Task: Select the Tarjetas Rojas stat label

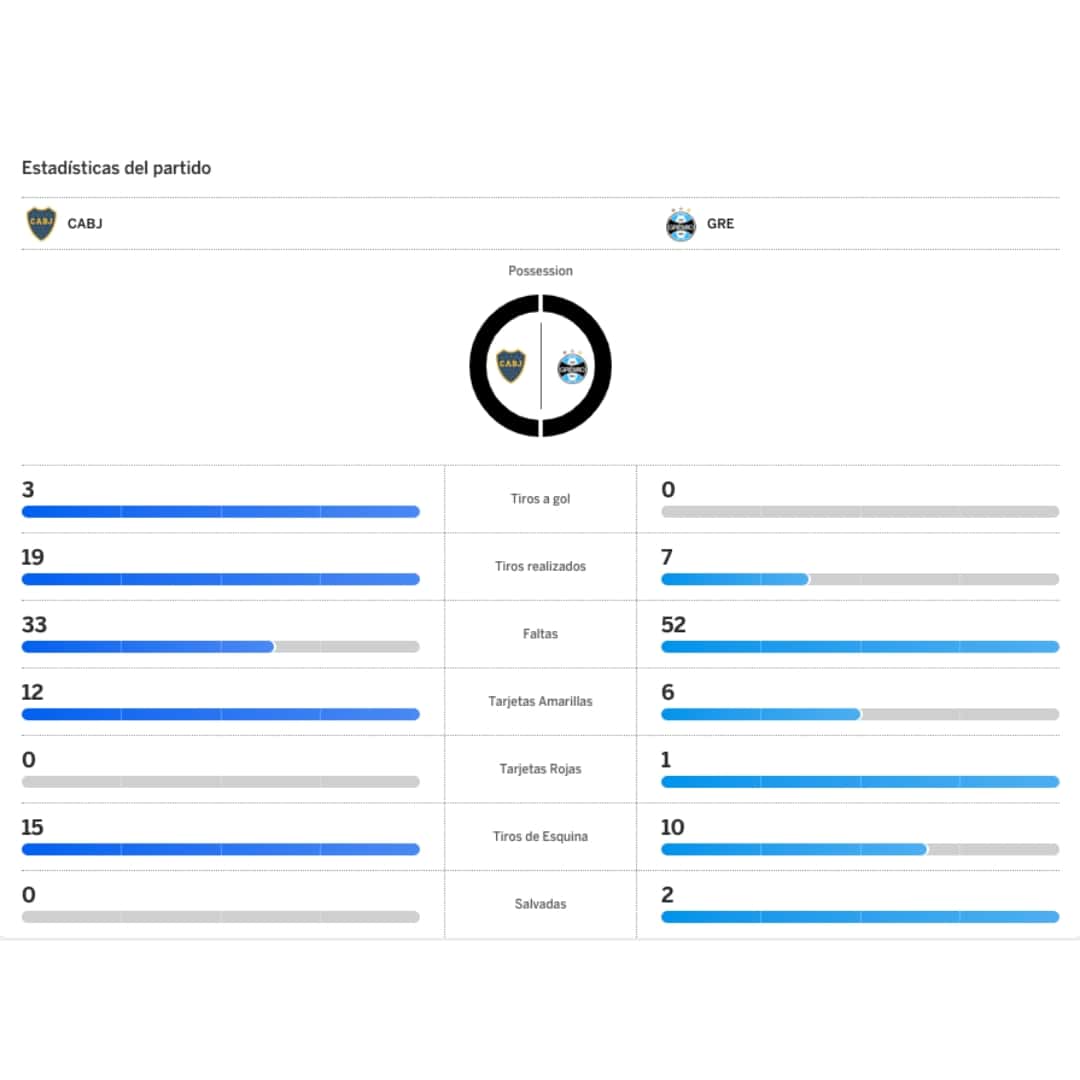Action: (540, 769)
